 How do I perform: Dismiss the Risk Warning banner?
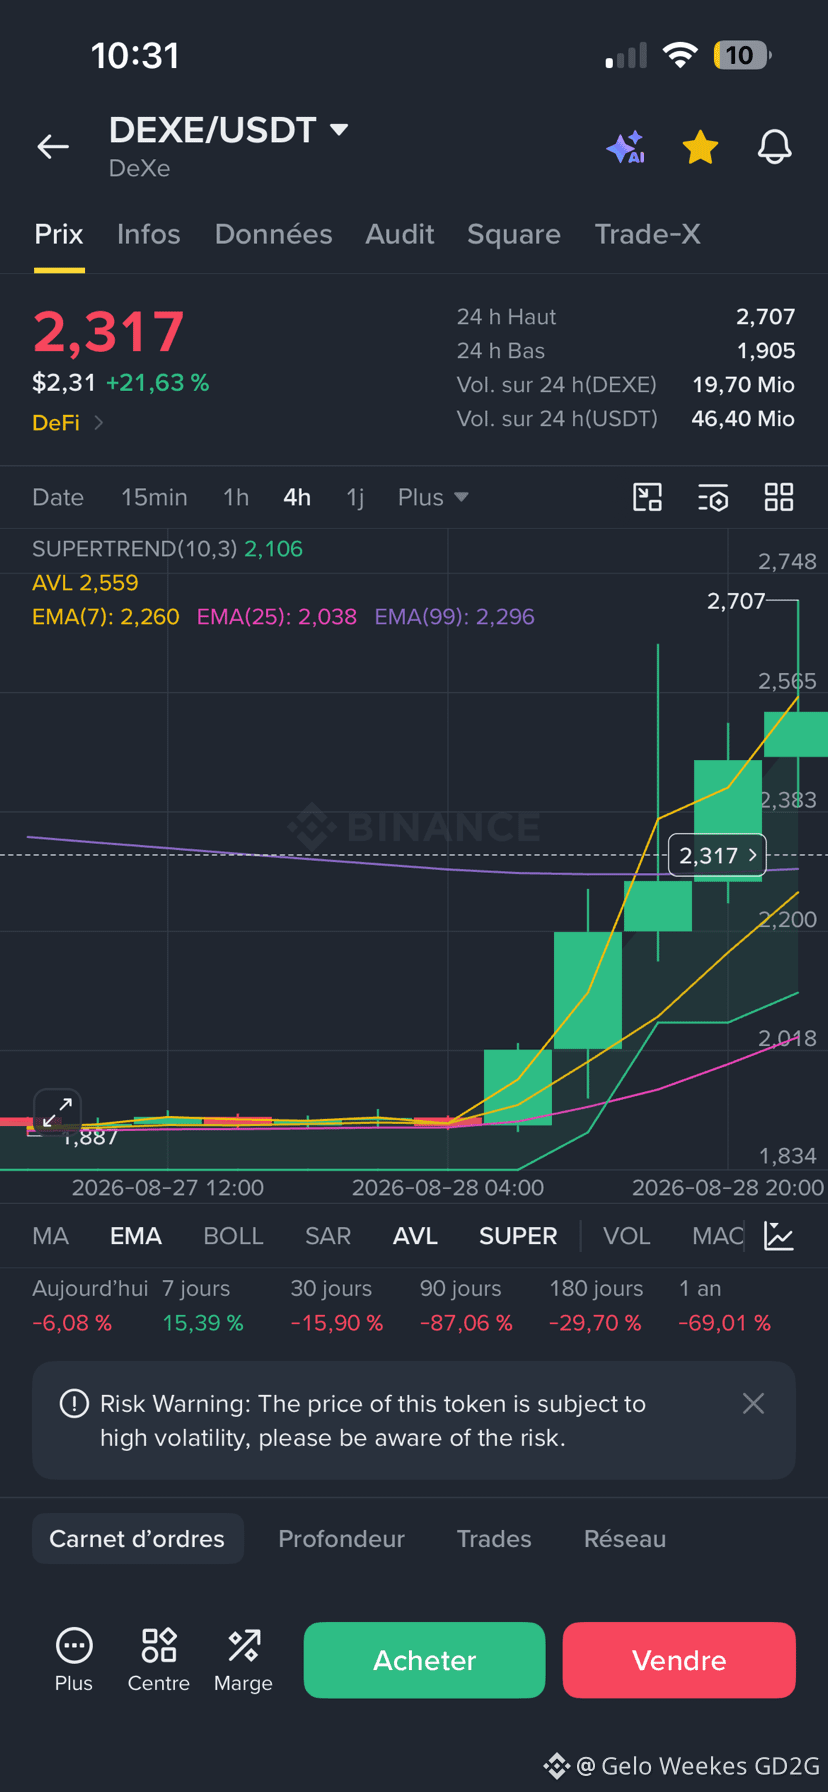coord(753,1404)
